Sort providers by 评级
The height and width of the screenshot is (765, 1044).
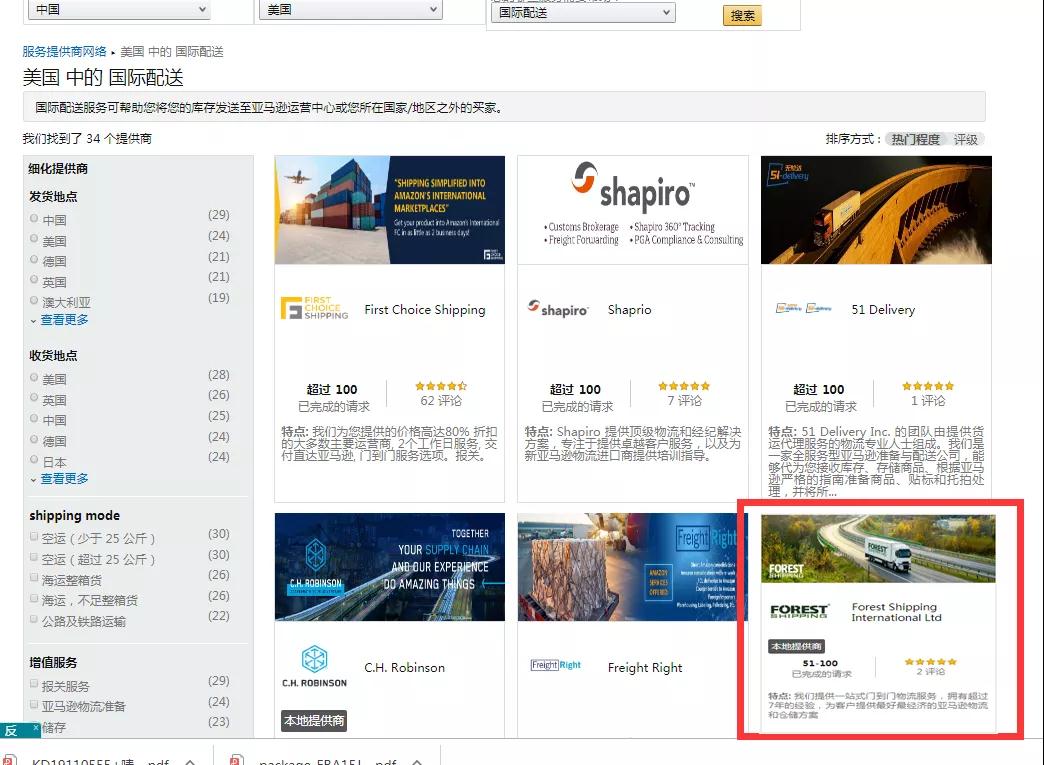[x=965, y=139]
